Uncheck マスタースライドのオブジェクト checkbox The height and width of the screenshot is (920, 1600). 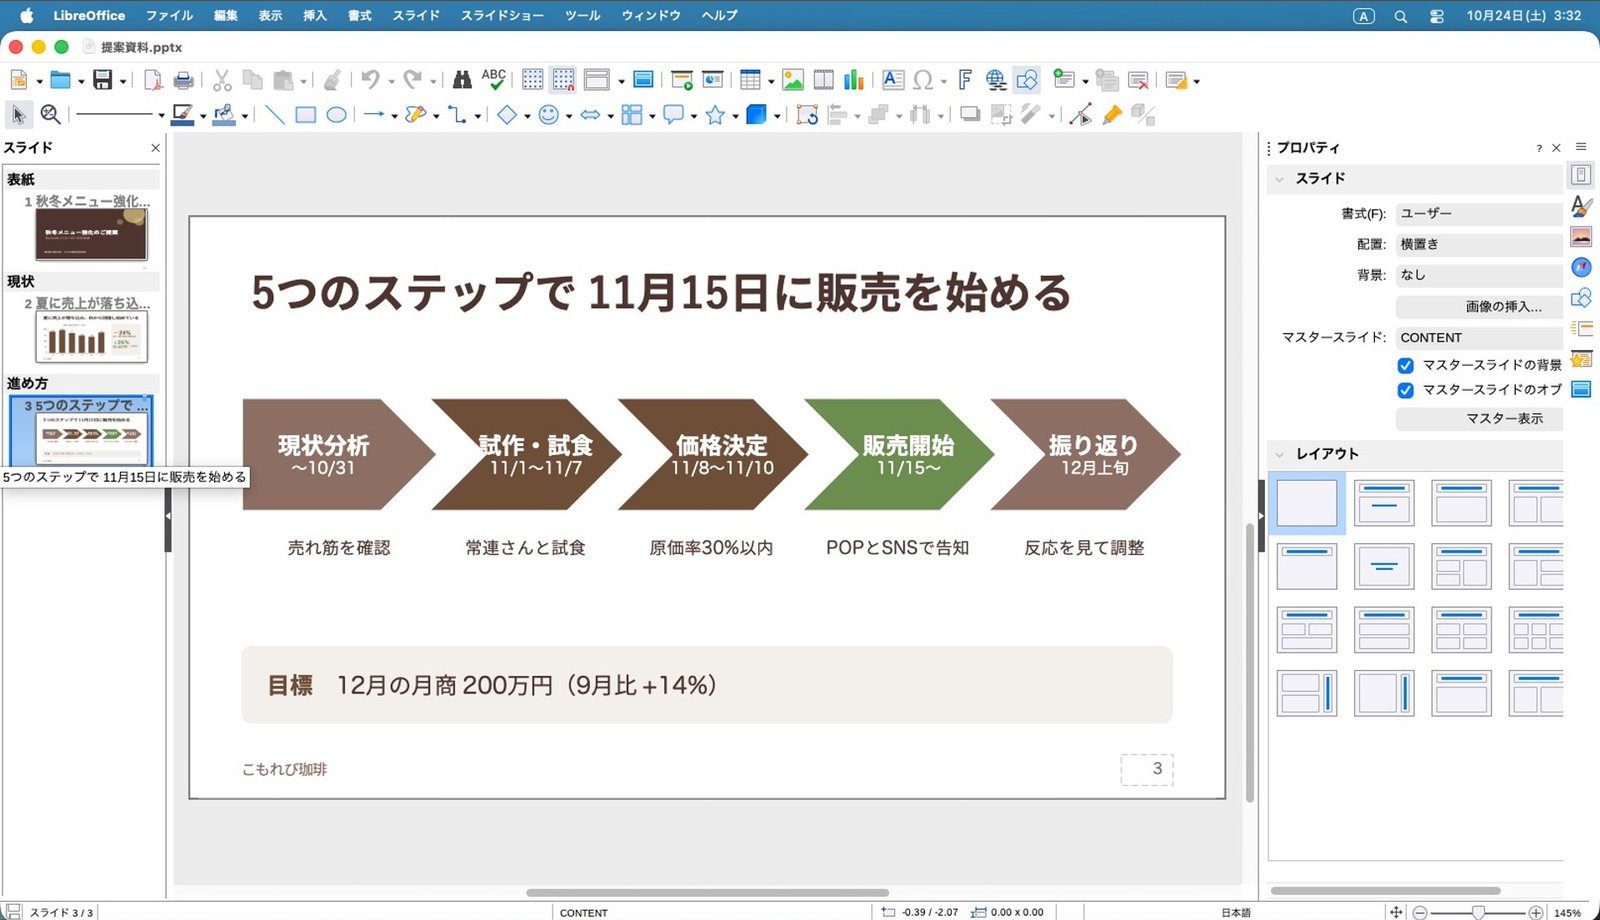1405,390
